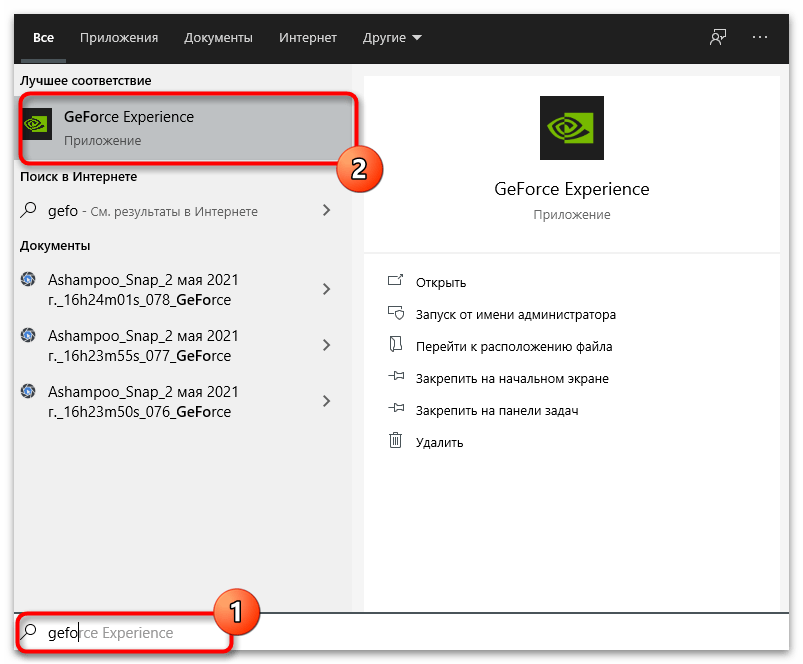Click the trash icon next to Удалить

coord(396,442)
